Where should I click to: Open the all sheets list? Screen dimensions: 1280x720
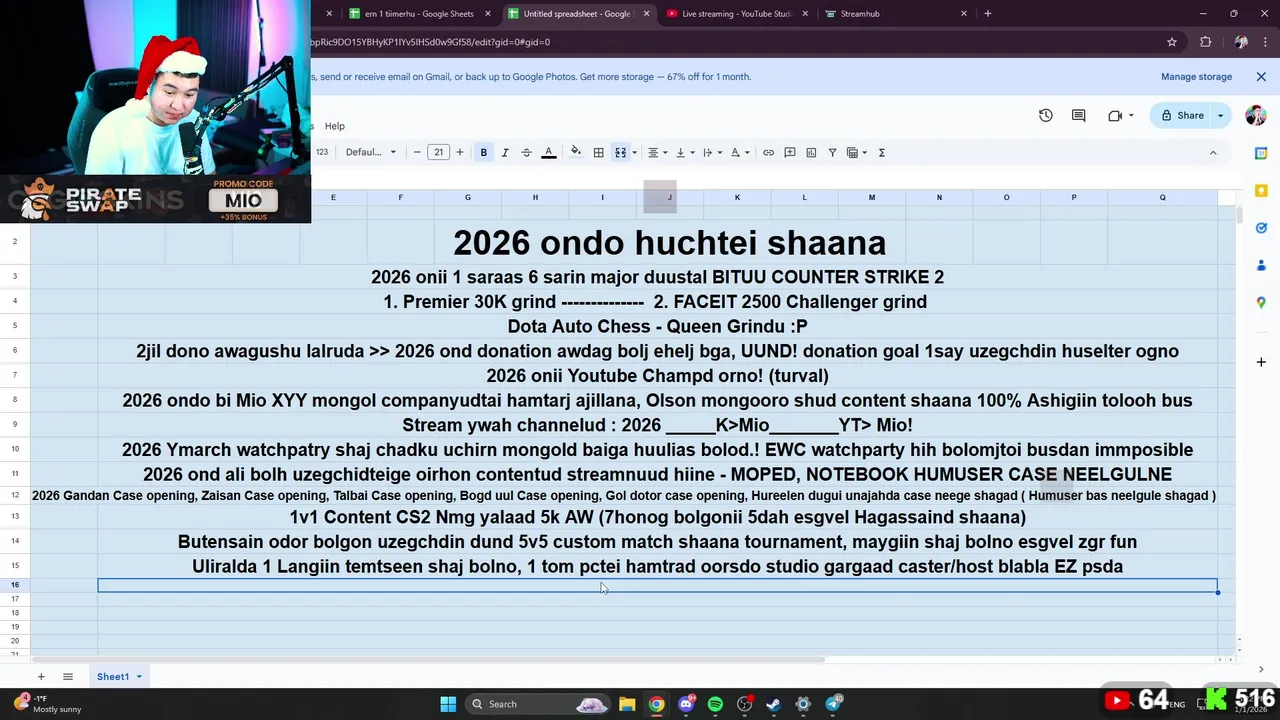coord(68,677)
